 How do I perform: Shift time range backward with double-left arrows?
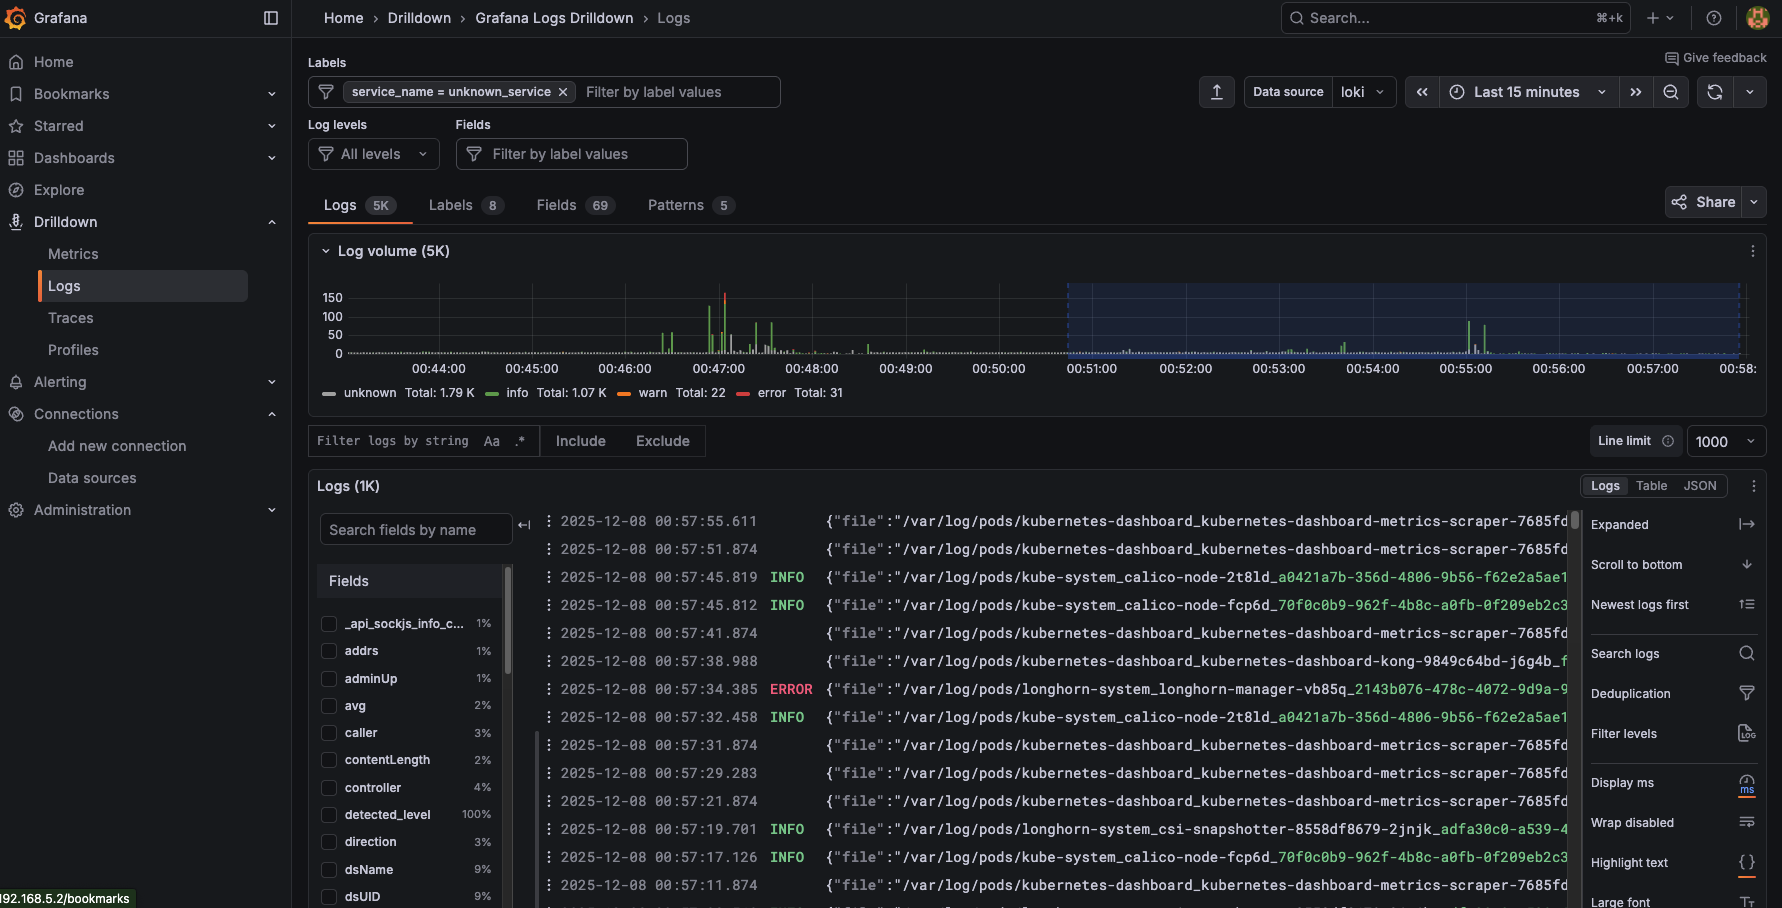tap(1422, 92)
